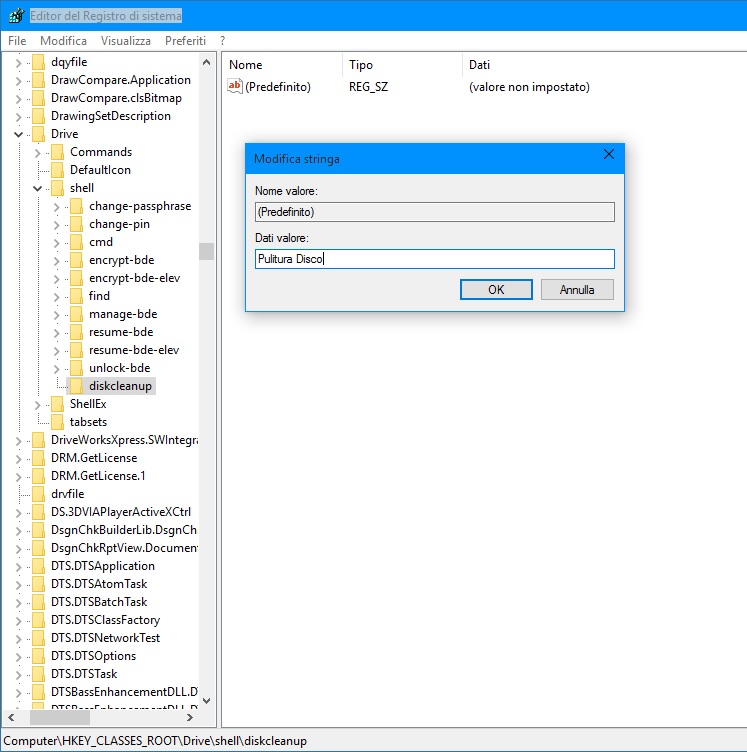Open the Preferiti menu
Screen dimensions: 747x752
coord(185,41)
